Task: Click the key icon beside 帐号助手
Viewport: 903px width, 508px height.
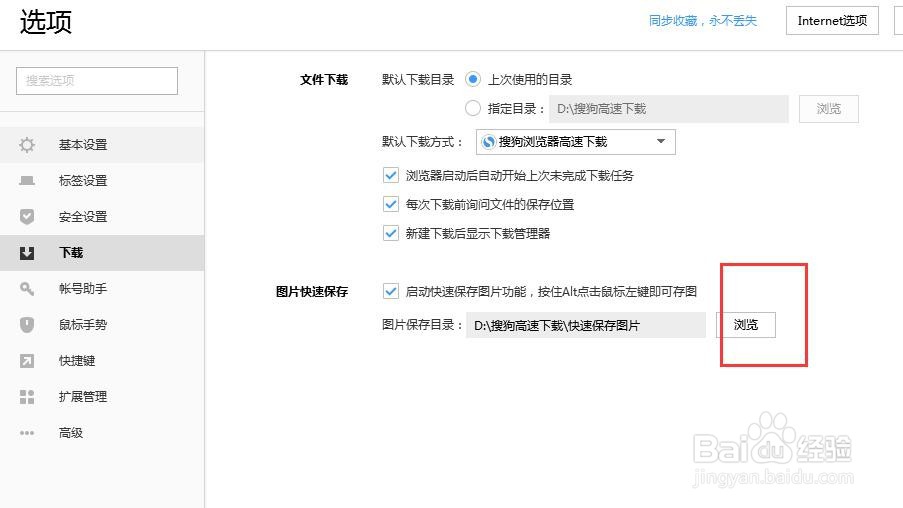Action: tap(27, 289)
